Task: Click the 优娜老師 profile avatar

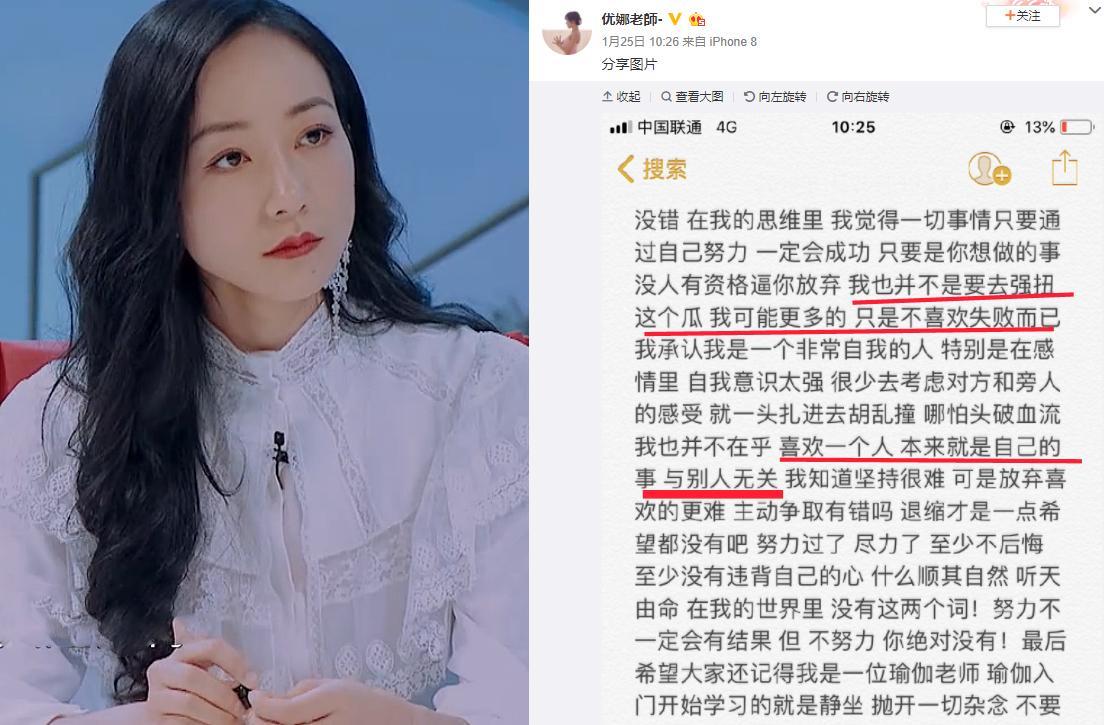Action: 566,30
